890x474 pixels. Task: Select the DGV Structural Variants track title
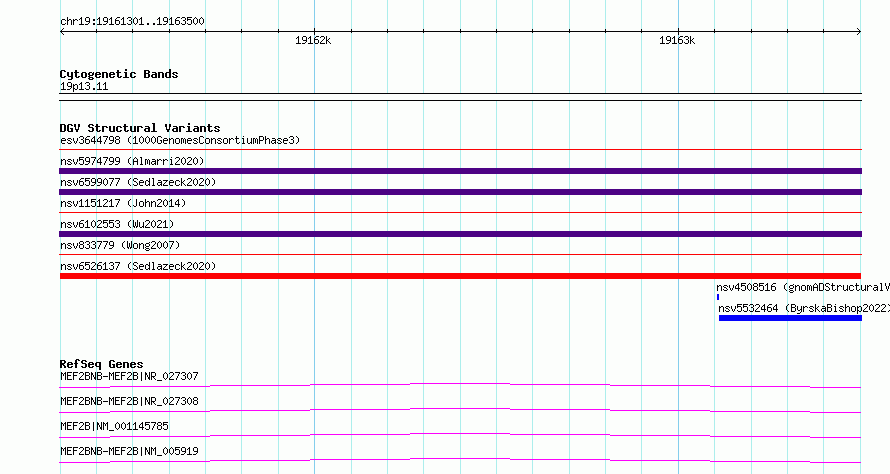(140, 128)
